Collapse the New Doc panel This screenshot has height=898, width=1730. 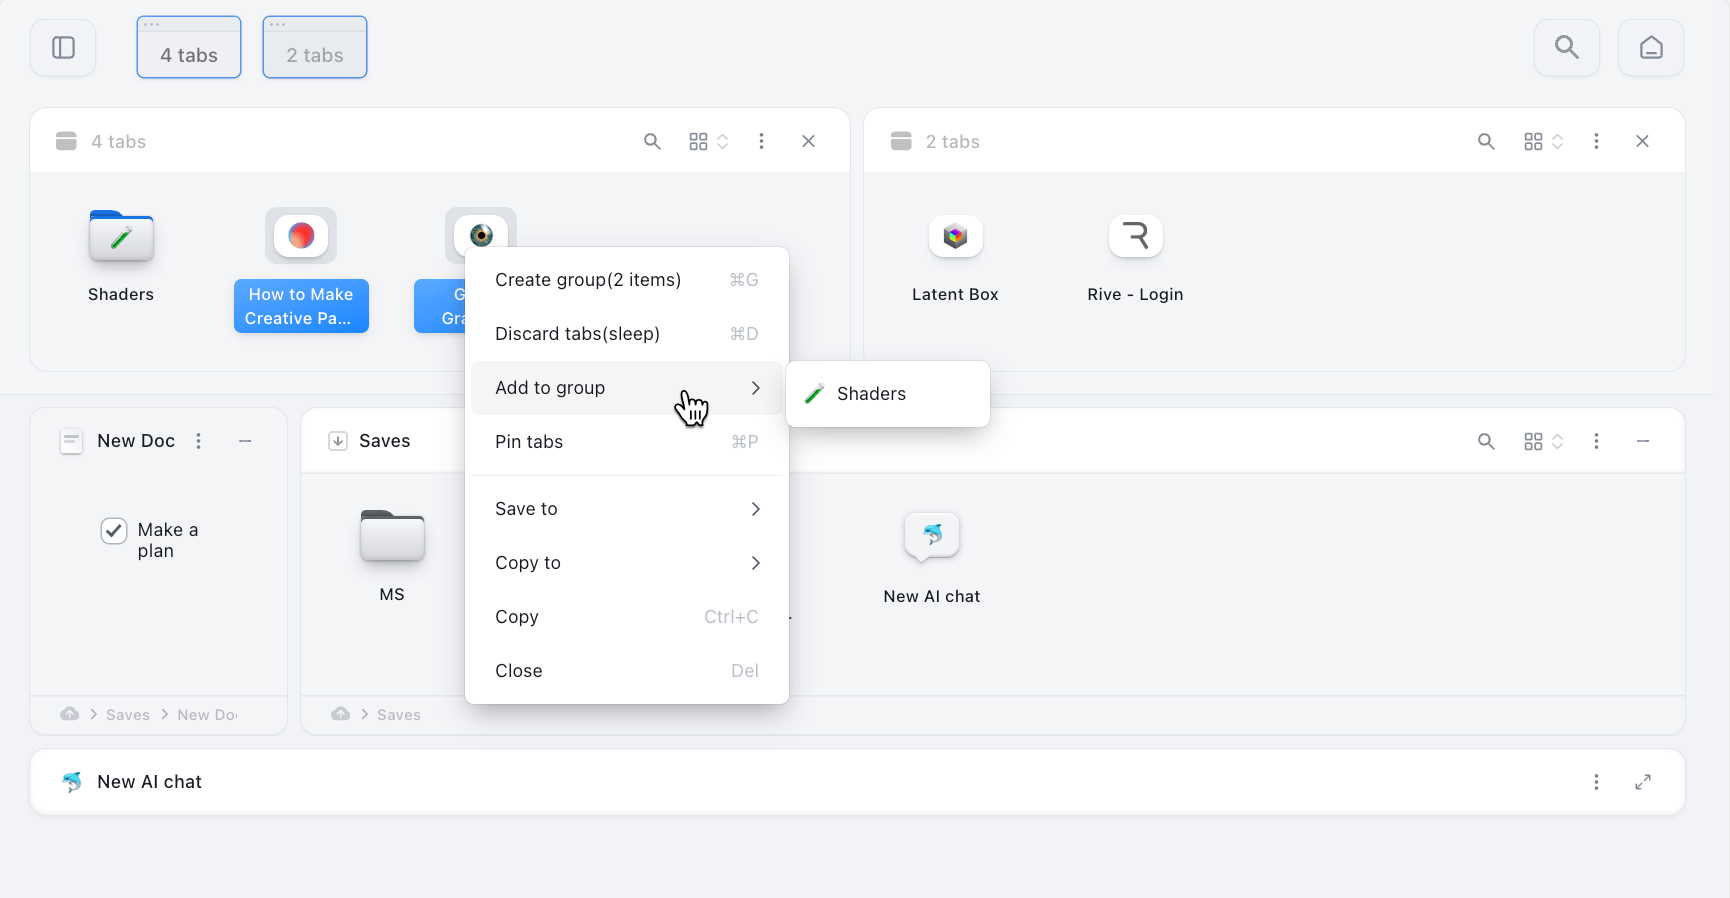245,441
